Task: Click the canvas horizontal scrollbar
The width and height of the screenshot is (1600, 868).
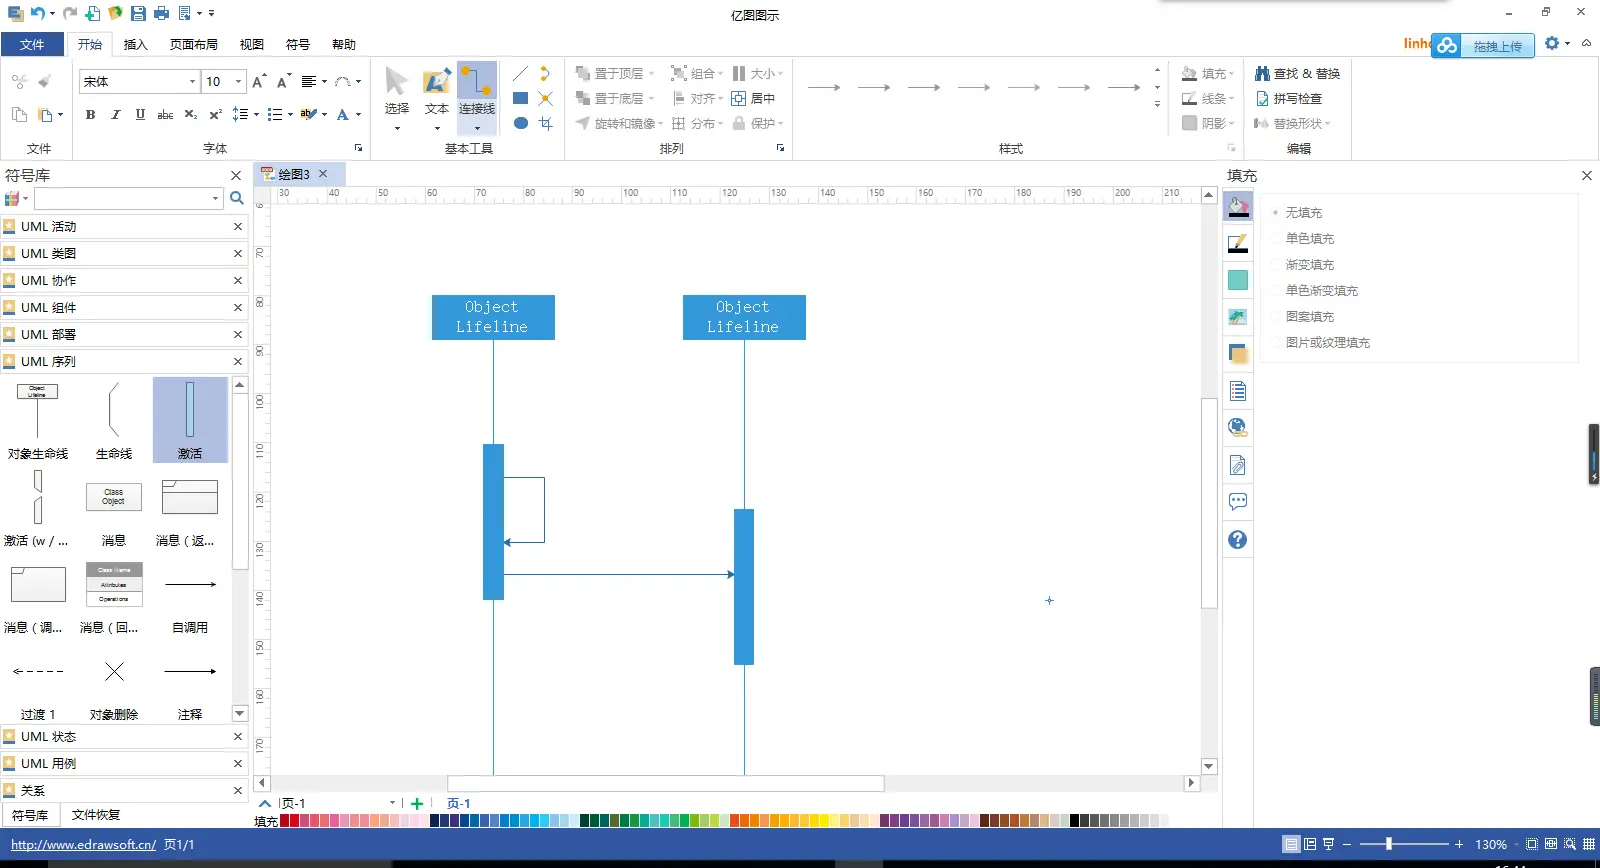Action: [x=665, y=783]
